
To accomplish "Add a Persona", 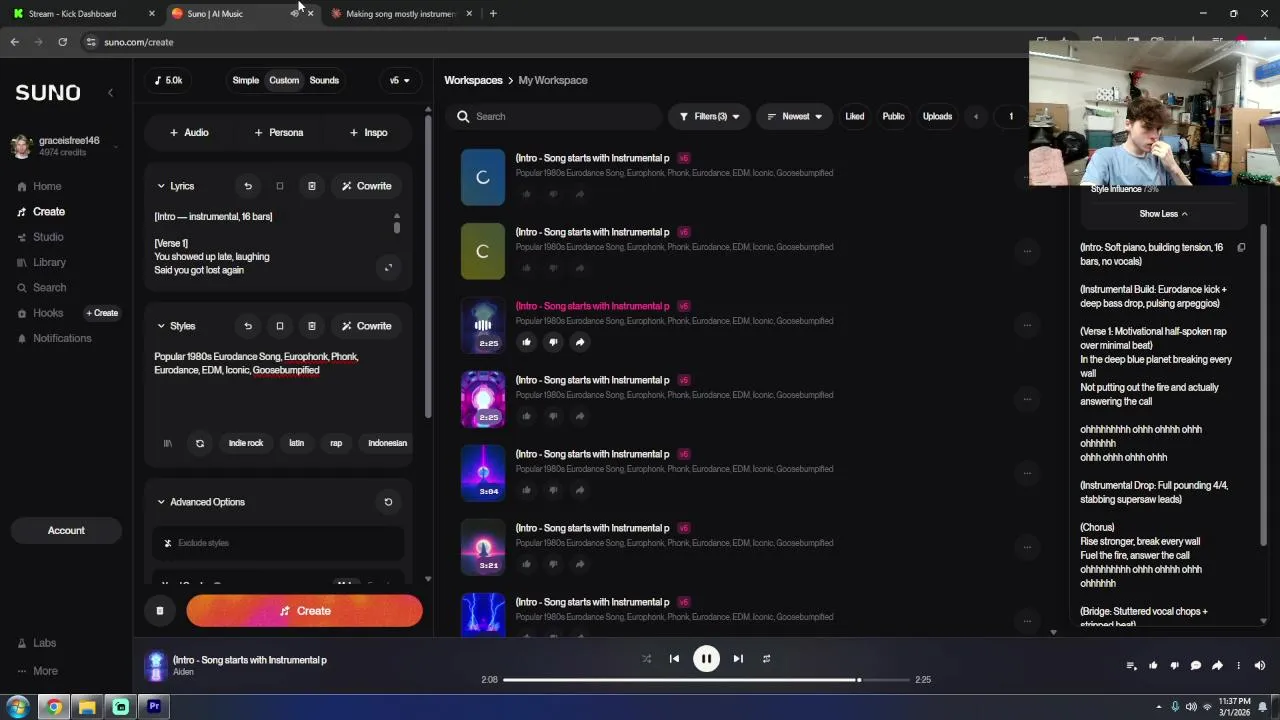I will [278, 132].
